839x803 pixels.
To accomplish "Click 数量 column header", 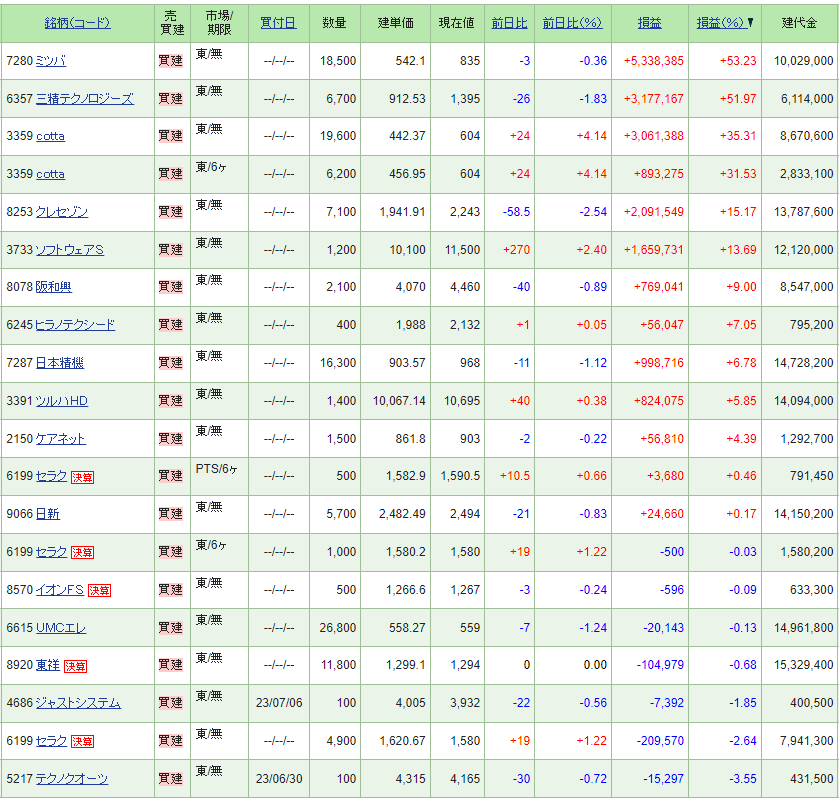I will (x=334, y=23).
